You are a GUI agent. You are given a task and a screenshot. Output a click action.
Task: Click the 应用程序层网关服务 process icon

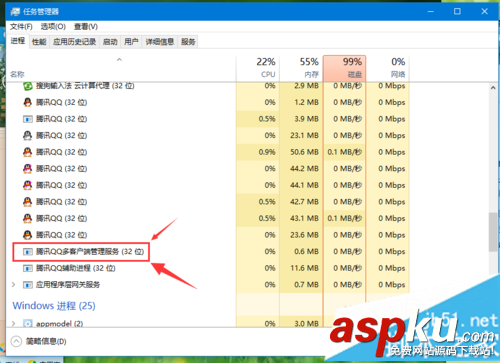[x=27, y=285]
